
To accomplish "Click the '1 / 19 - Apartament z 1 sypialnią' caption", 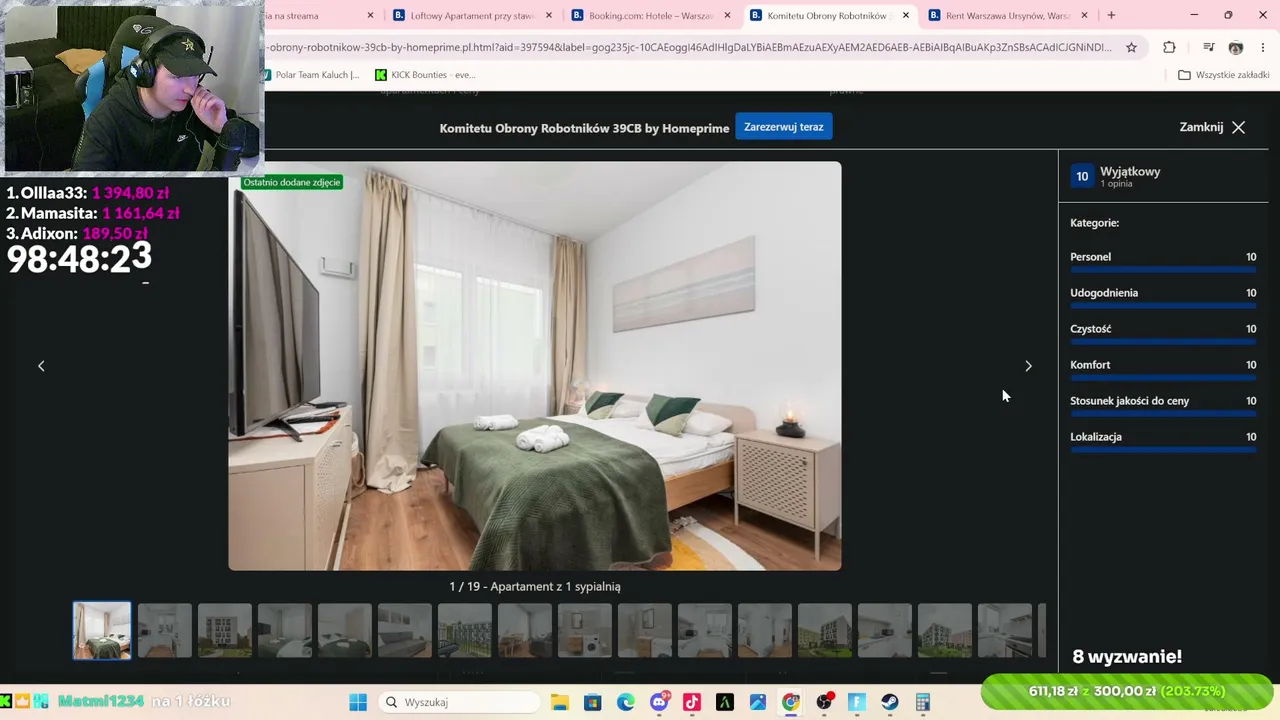I will pos(535,587).
